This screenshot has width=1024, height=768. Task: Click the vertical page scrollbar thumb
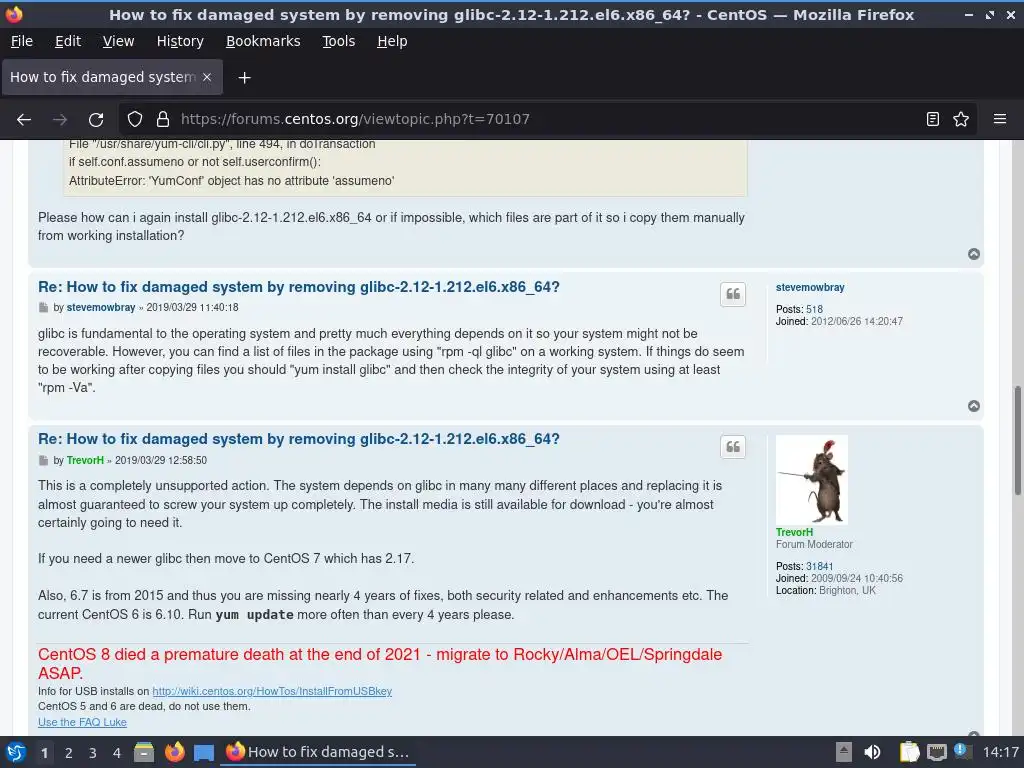(1017, 440)
